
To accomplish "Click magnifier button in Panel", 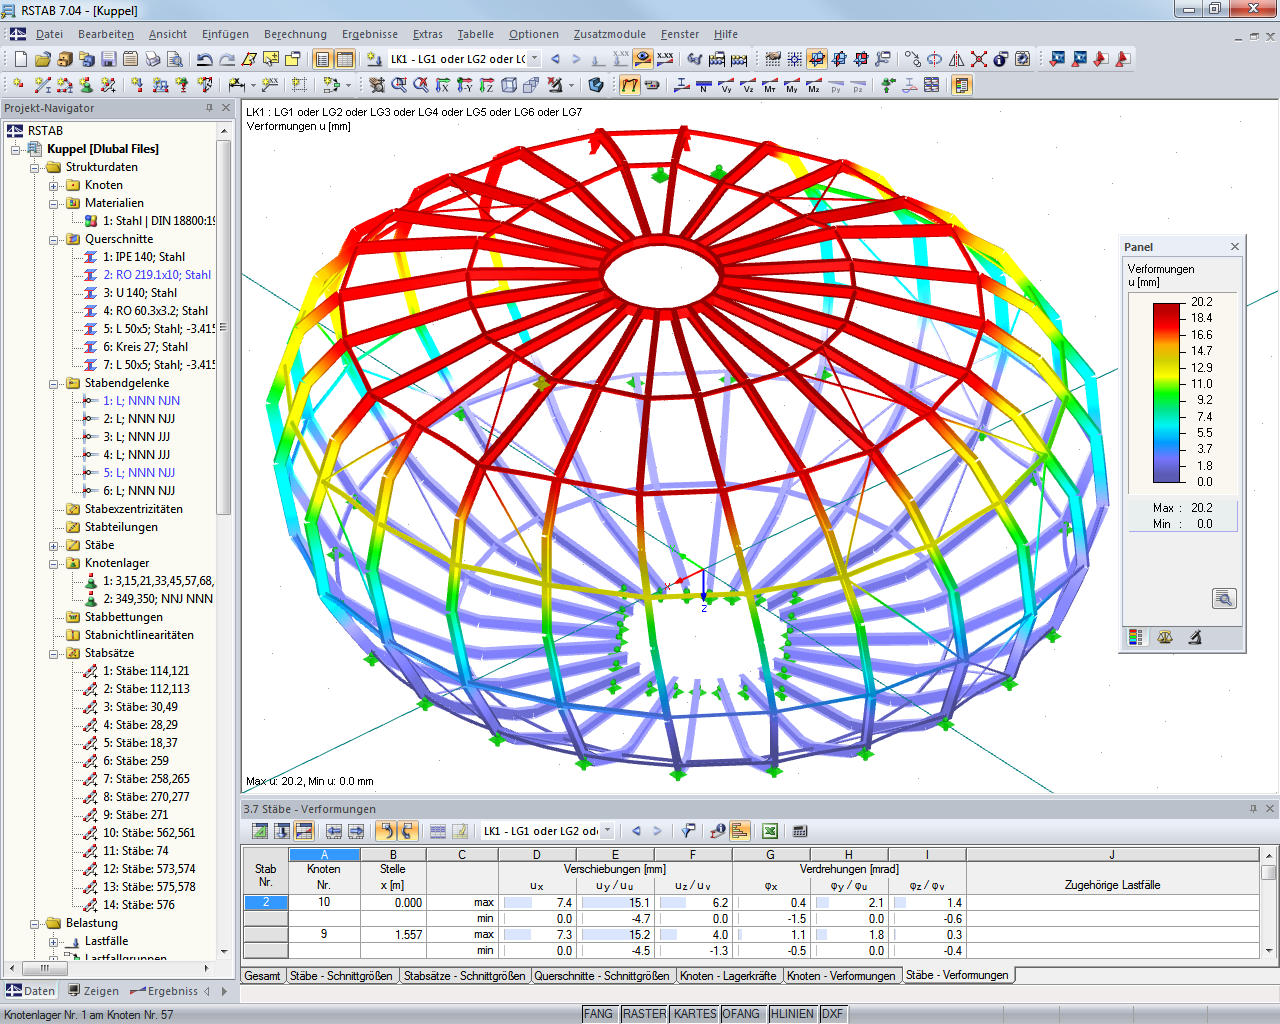I will (1224, 598).
